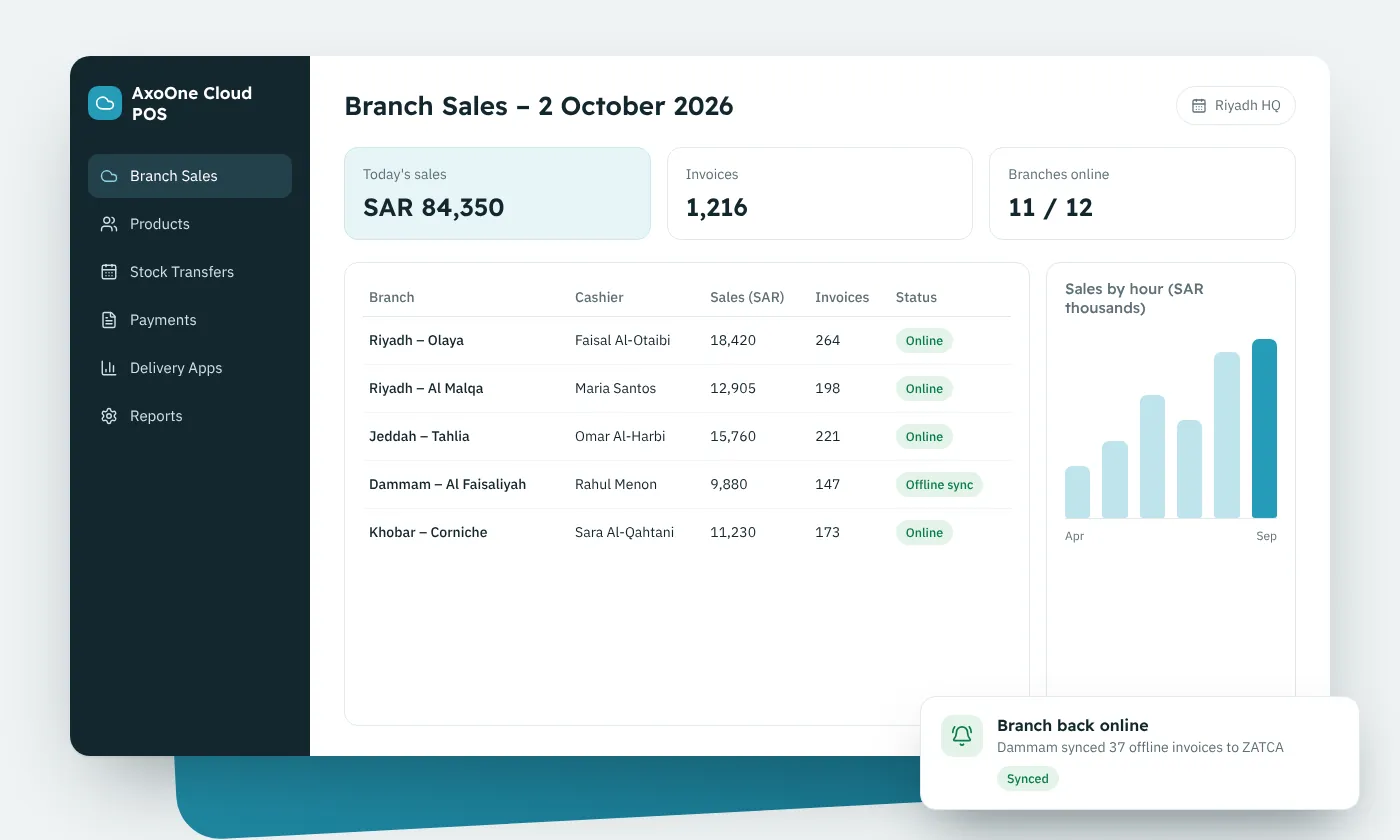This screenshot has width=1400, height=840.
Task: Open the Branch Sales menu item
Action: 190,176
